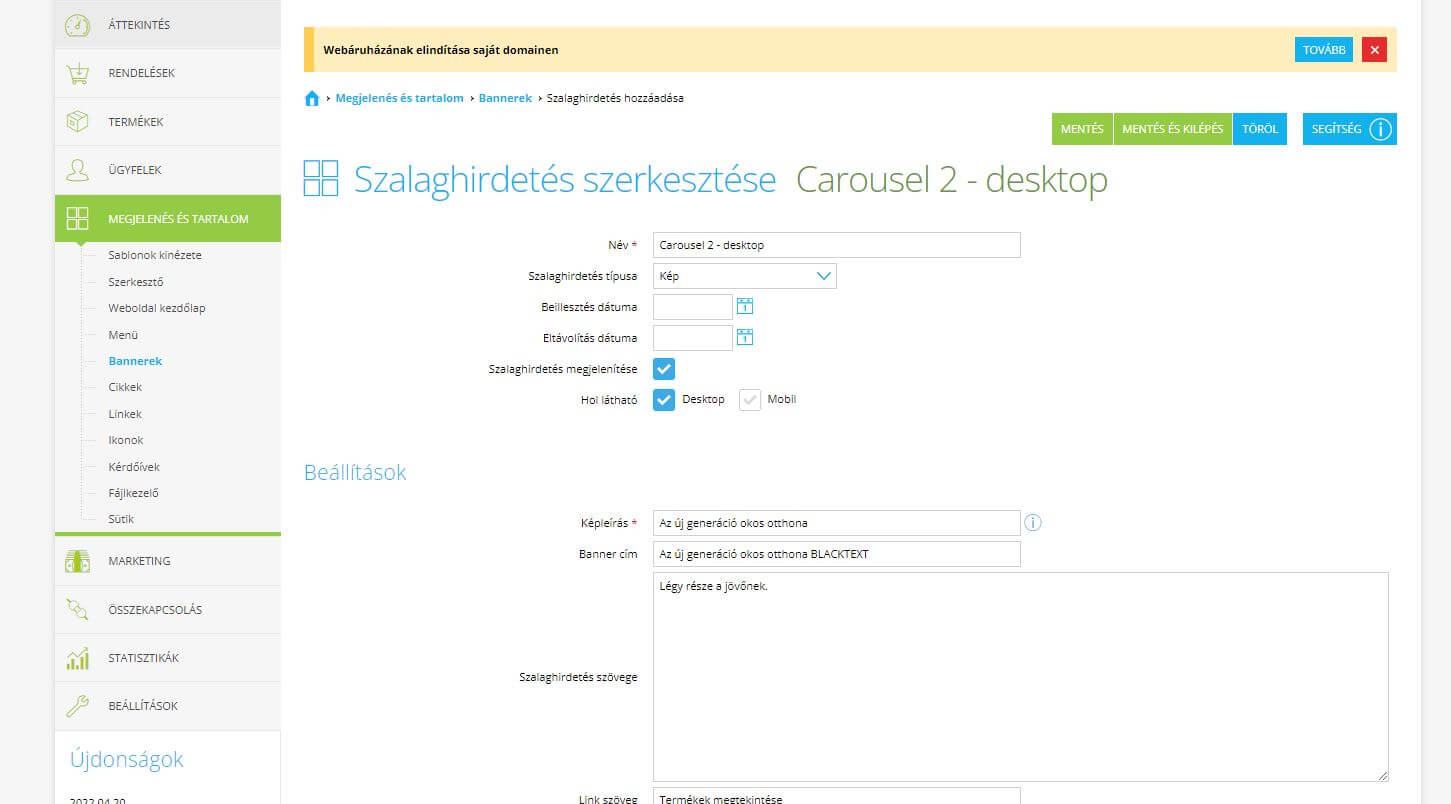This screenshot has height=804, width=1451.
Task: Click the Rendelések shopping cart icon
Action: coord(77,73)
